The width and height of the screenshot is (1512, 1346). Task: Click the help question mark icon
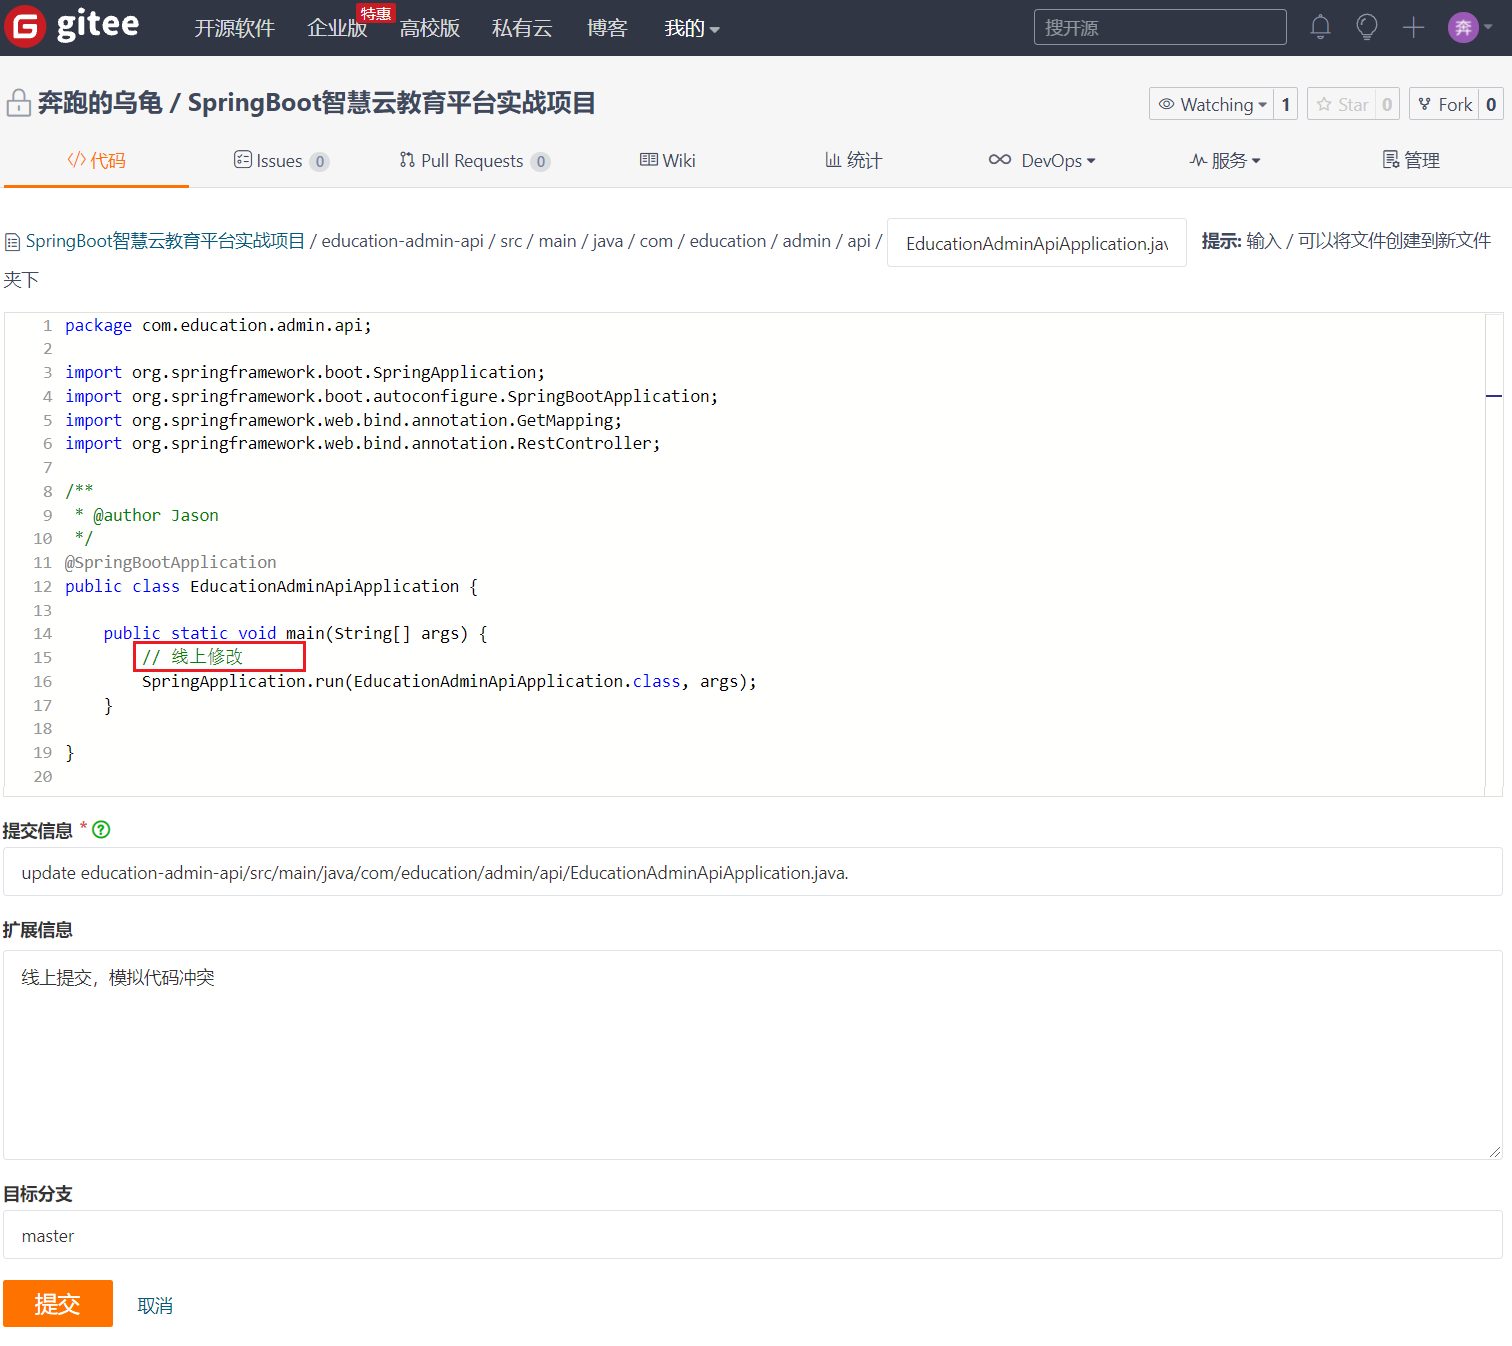tap(101, 829)
